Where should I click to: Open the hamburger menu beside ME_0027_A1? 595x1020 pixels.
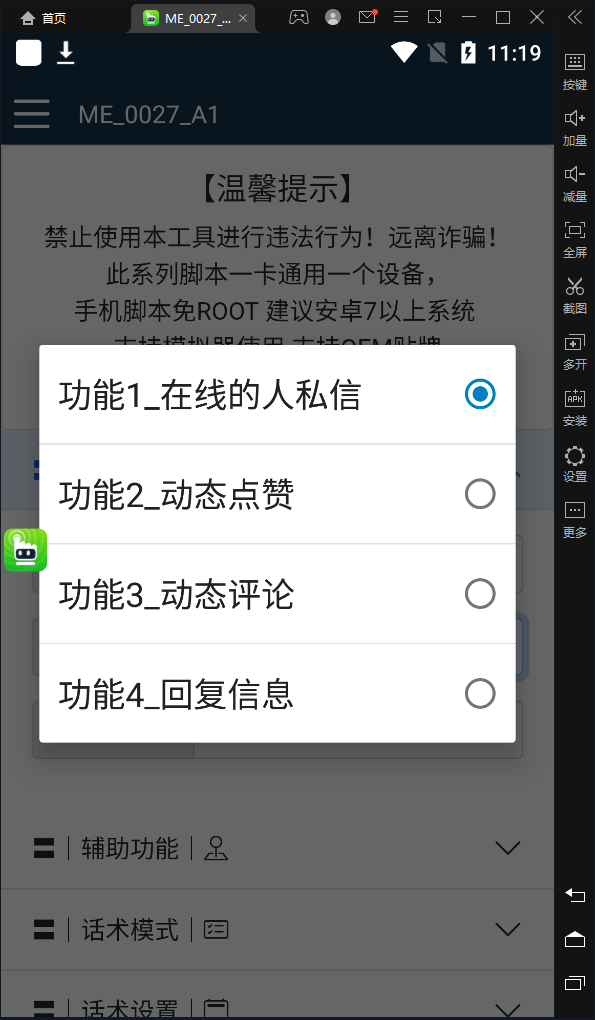[32, 114]
